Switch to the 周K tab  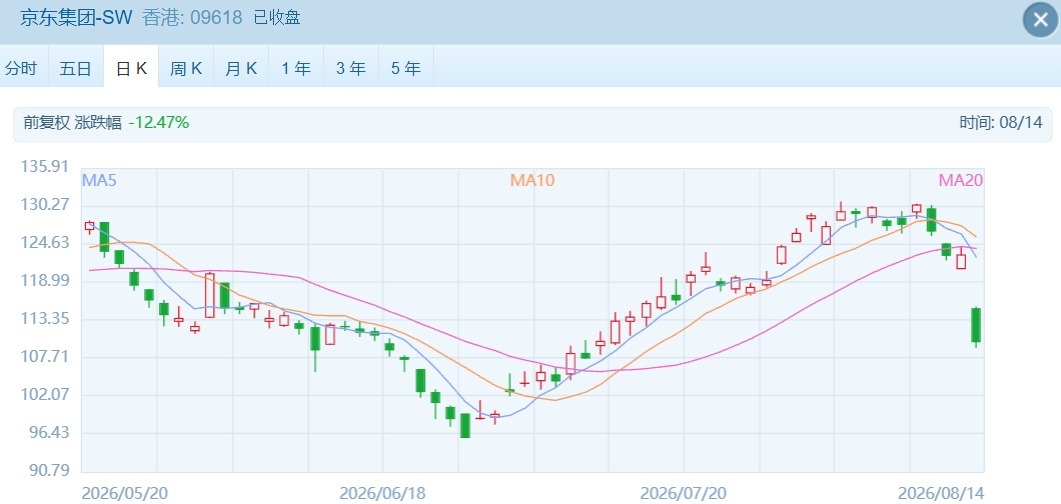[x=186, y=68]
